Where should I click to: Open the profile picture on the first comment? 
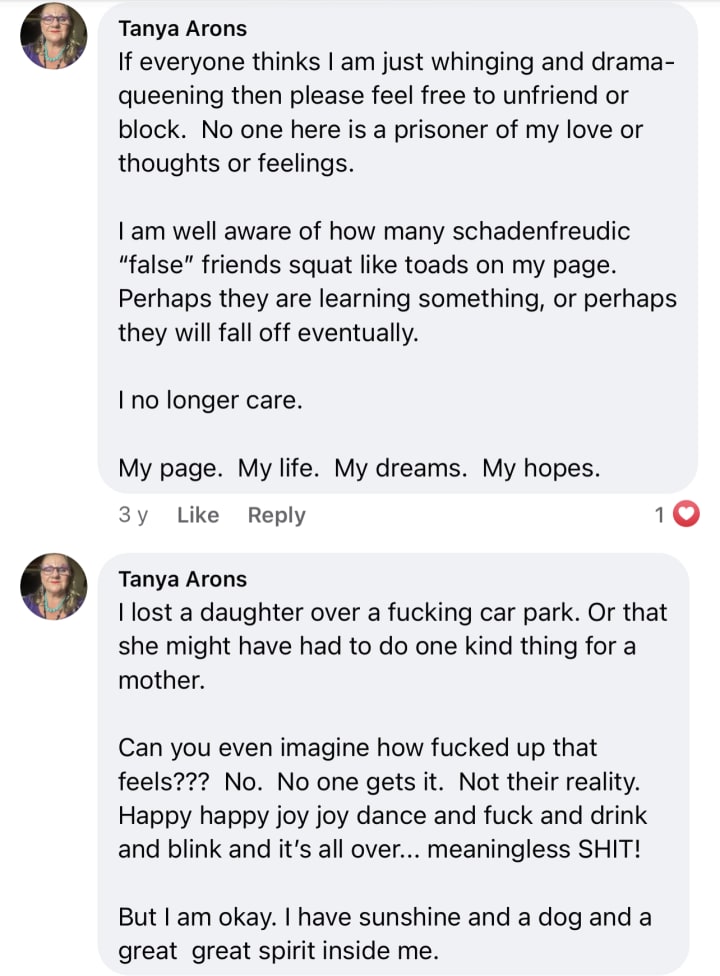54,37
